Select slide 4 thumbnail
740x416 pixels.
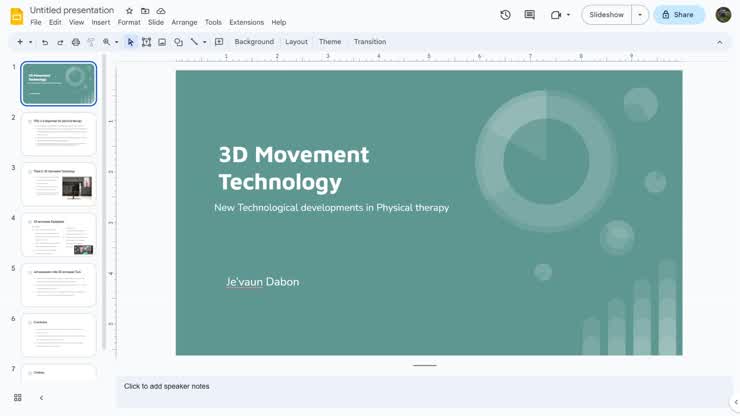(59, 235)
